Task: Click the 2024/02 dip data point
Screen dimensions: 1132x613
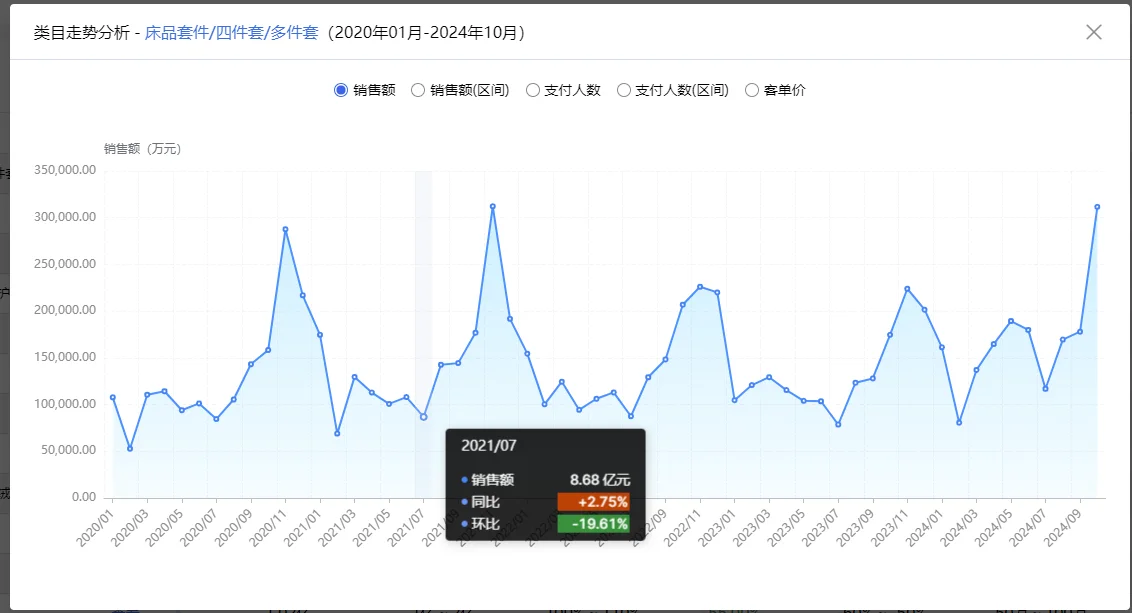Action: point(959,422)
